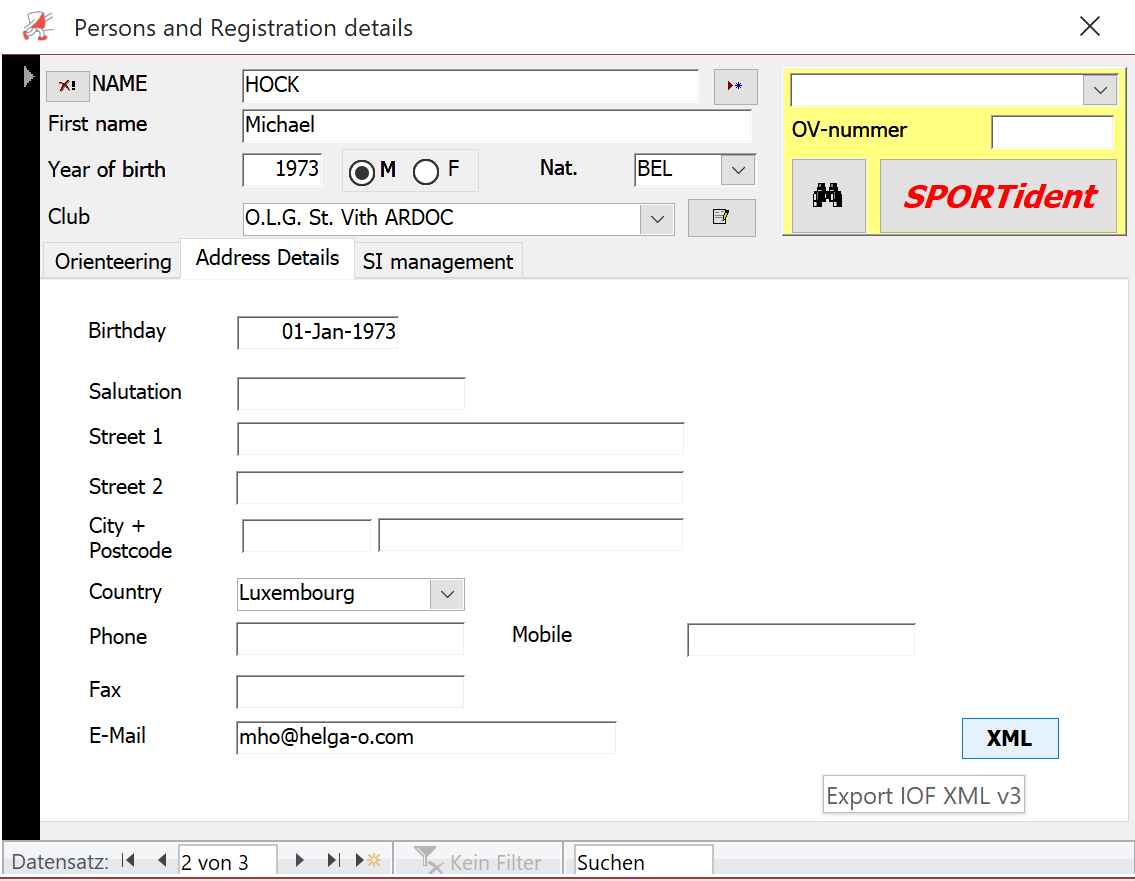Select the Address Details tab
1135x881 pixels.
[x=267, y=258]
